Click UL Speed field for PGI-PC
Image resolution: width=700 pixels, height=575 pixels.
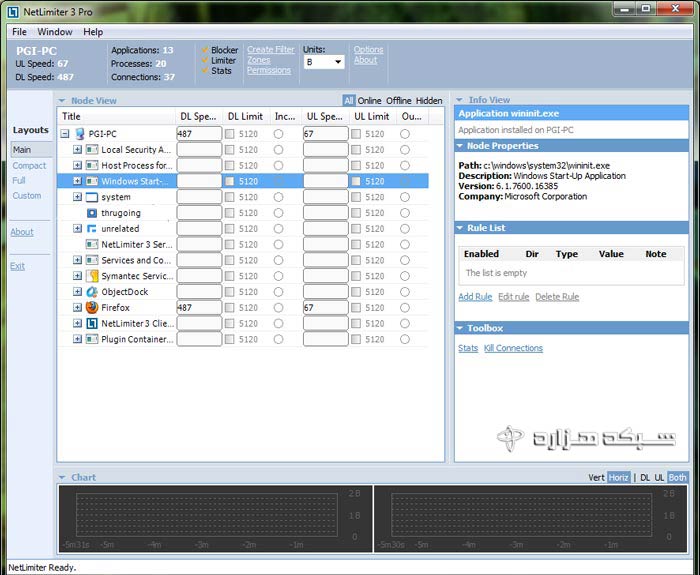[x=325, y=134]
